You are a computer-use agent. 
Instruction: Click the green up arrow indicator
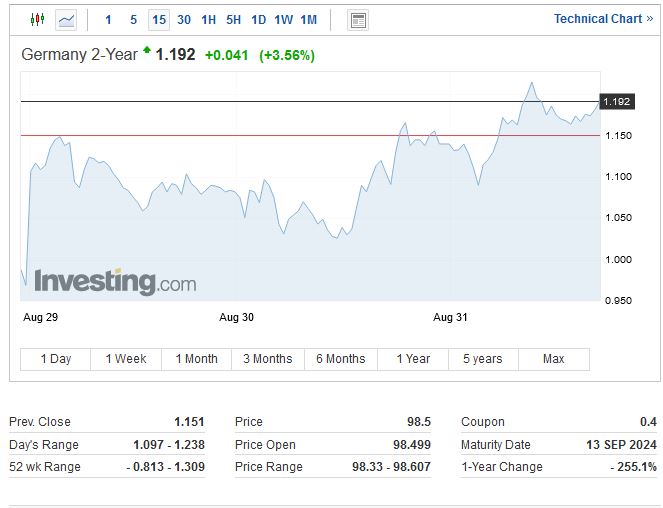(x=147, y=50)
